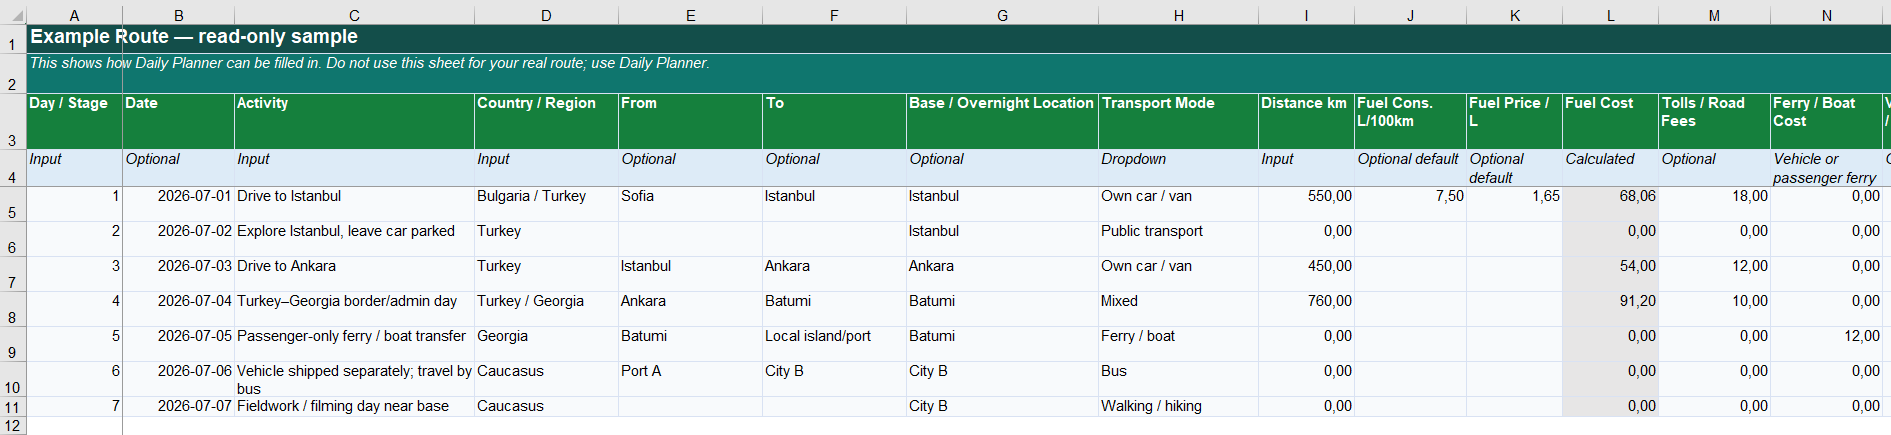Click the 'Fuel Cons. L/100km' header
Screen dimensions: 1891x435
[x=1410, y=121]
